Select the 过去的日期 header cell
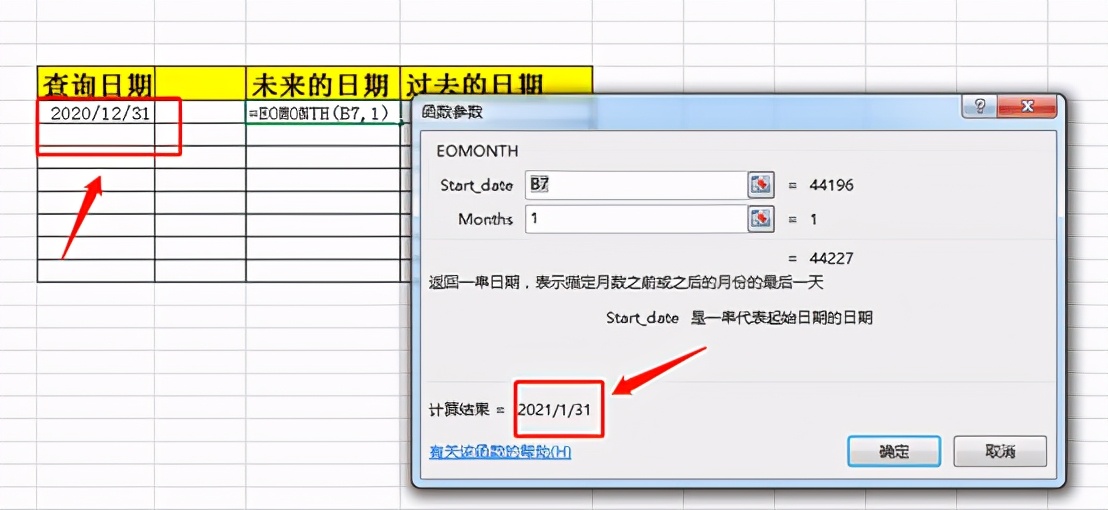The image size is (1108, 510). (496, 83)
